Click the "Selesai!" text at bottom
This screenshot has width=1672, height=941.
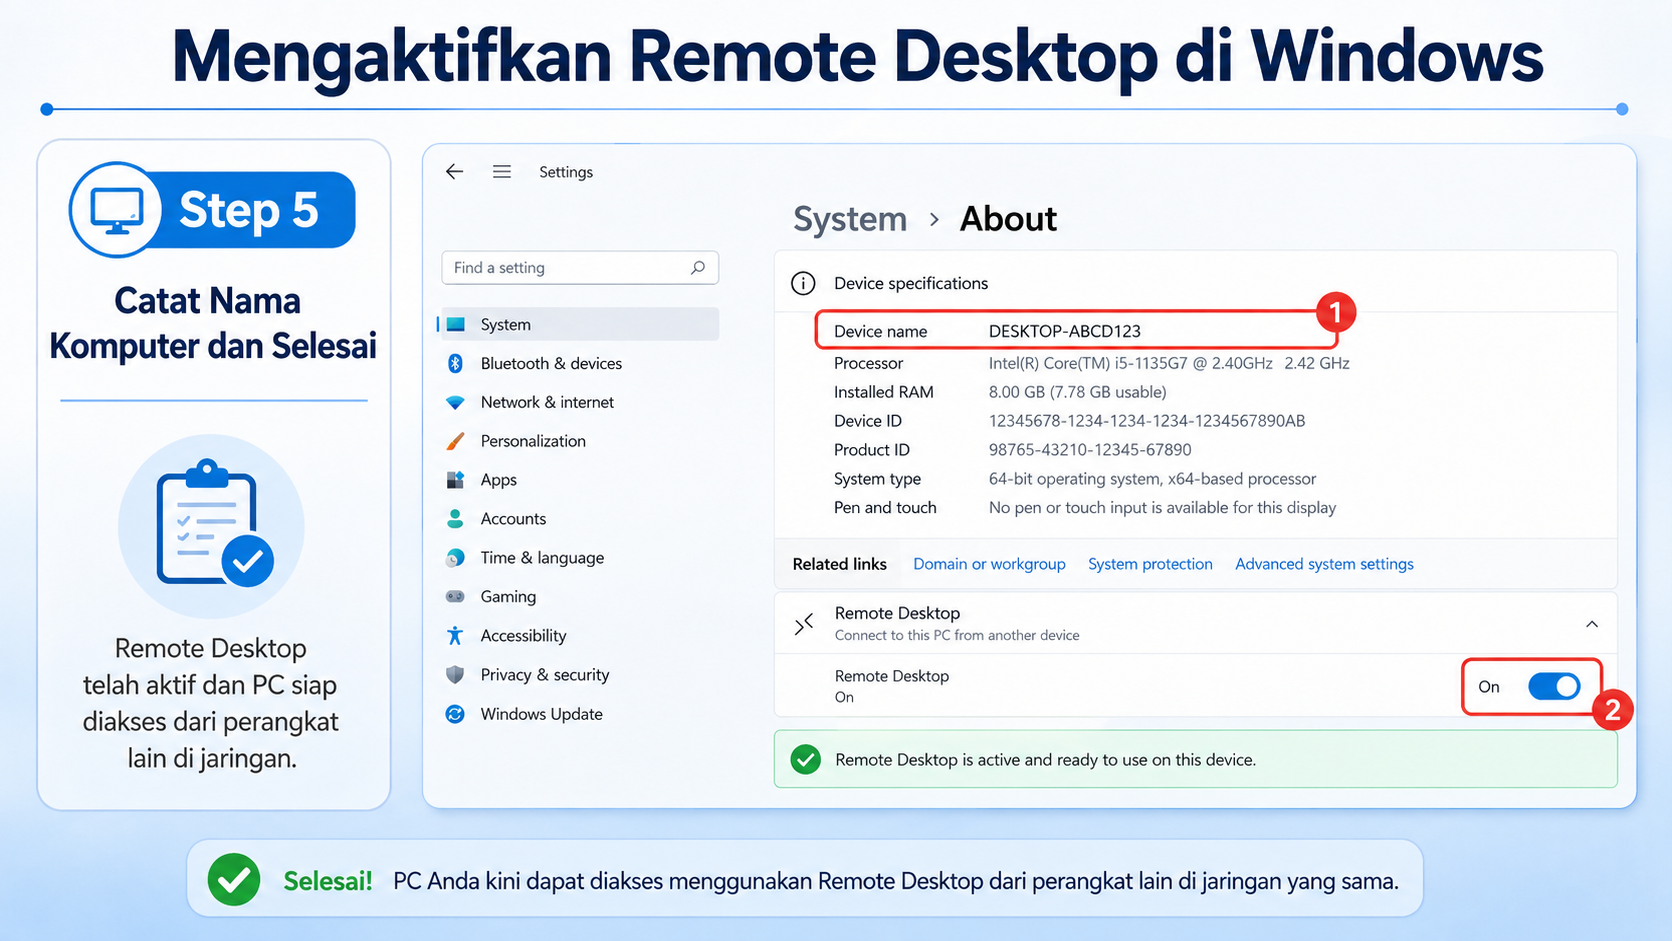point(328,881)
